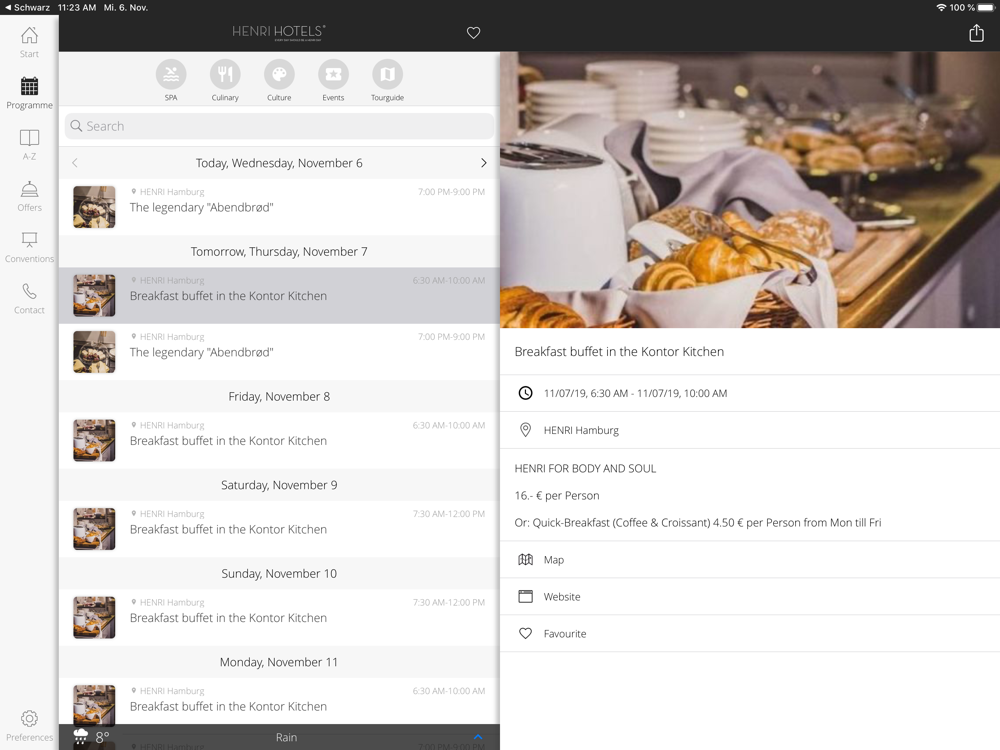
Task: Select Thursday's Breakfast buffet in the Kontor Kitchen
Action: 279,296
